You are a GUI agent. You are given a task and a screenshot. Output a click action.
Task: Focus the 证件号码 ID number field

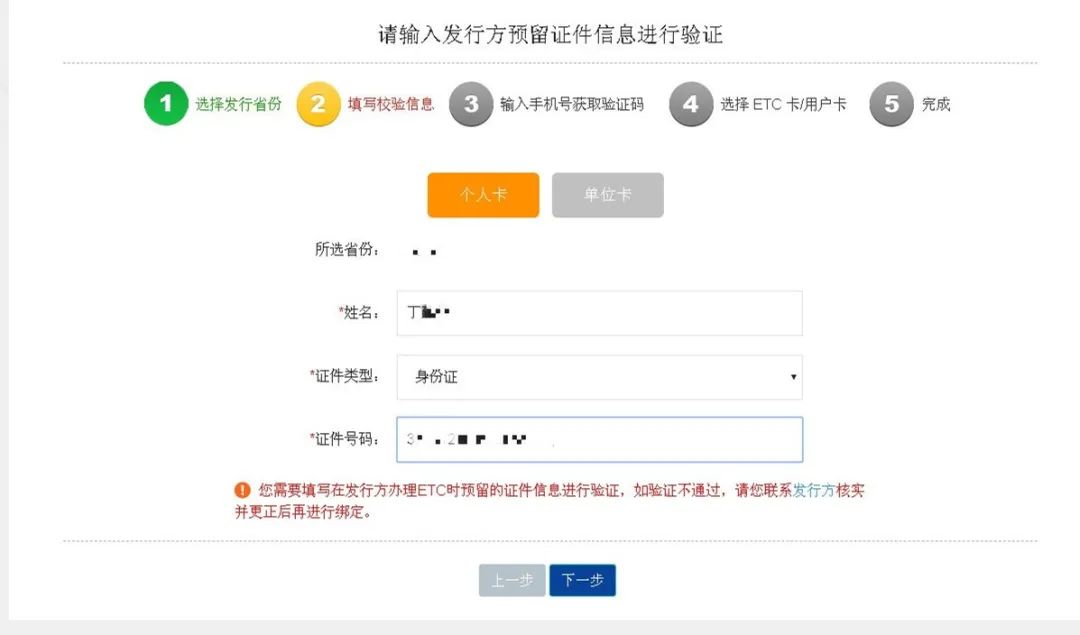tap(599, 439)
